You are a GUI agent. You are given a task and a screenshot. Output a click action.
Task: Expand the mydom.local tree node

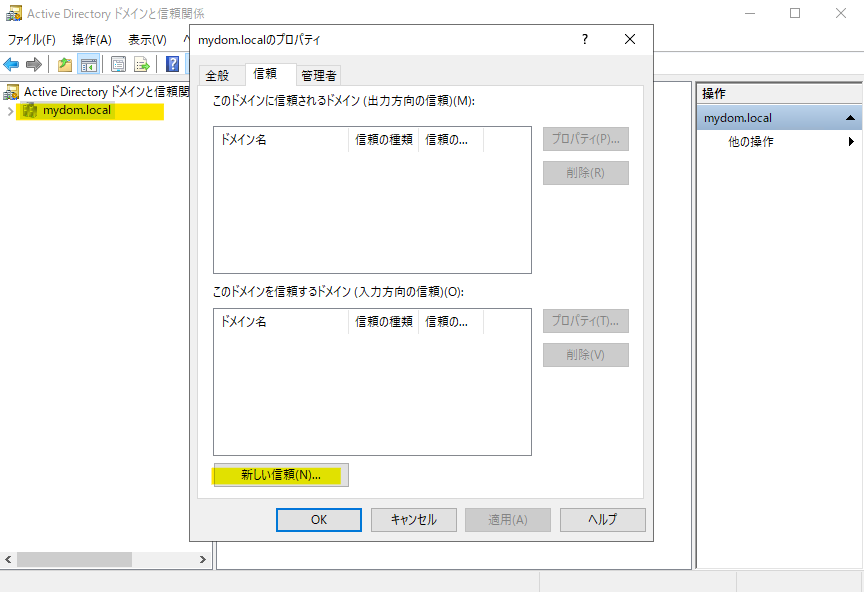[x=10, y=110]
